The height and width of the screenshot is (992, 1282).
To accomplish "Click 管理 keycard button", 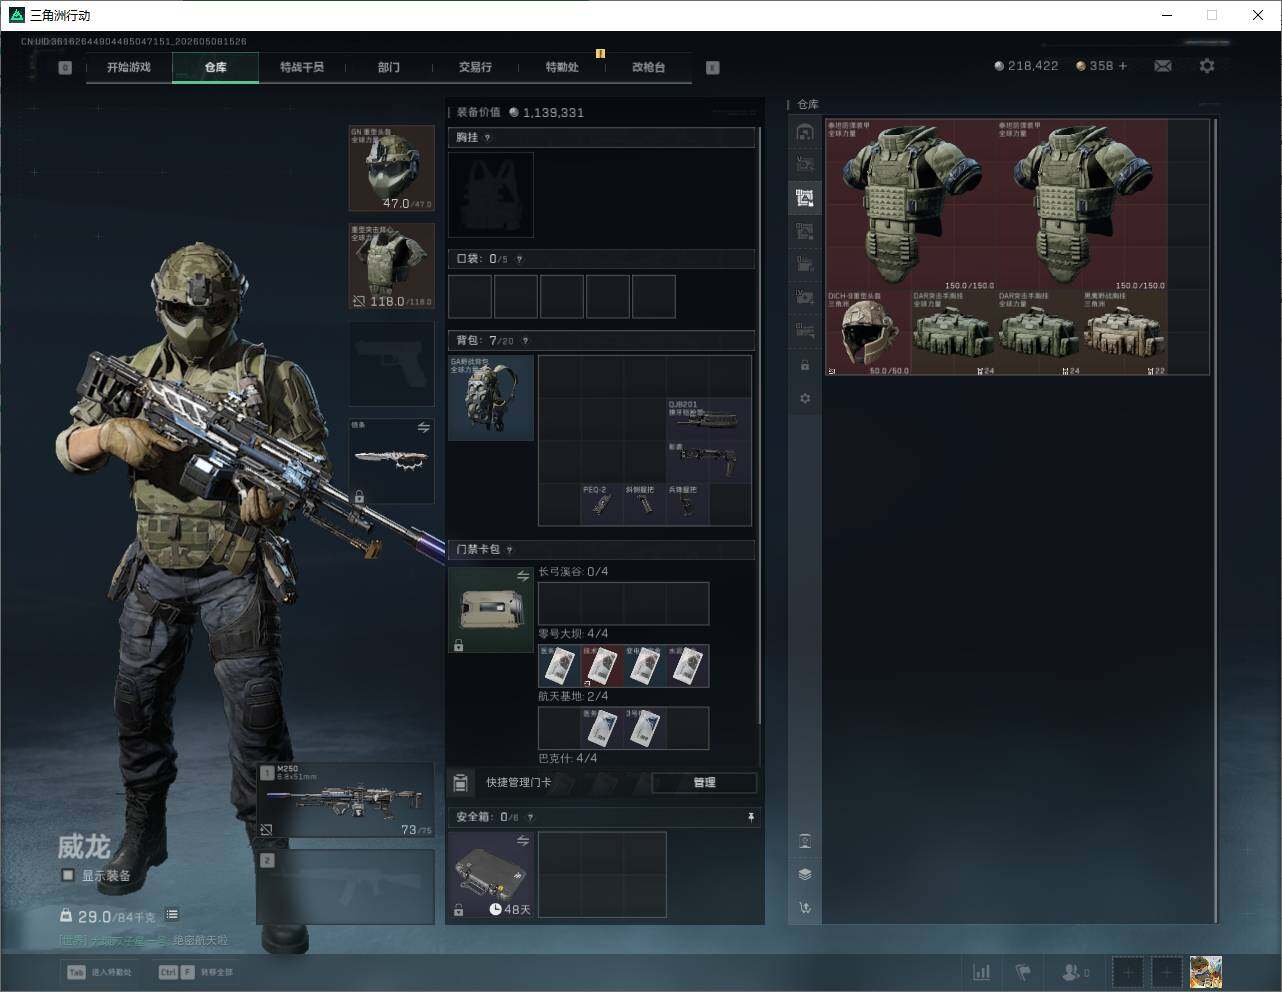I will (x=704, y=782).
